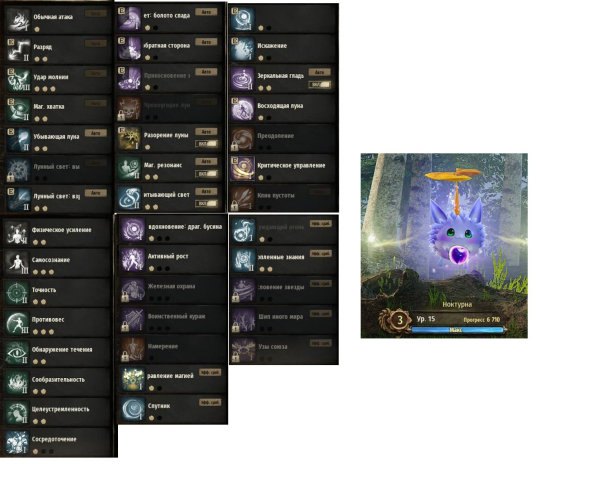The image size is (592, 478).
Task: Select the Удар молнии skill icon
Action: pos(18,80)
